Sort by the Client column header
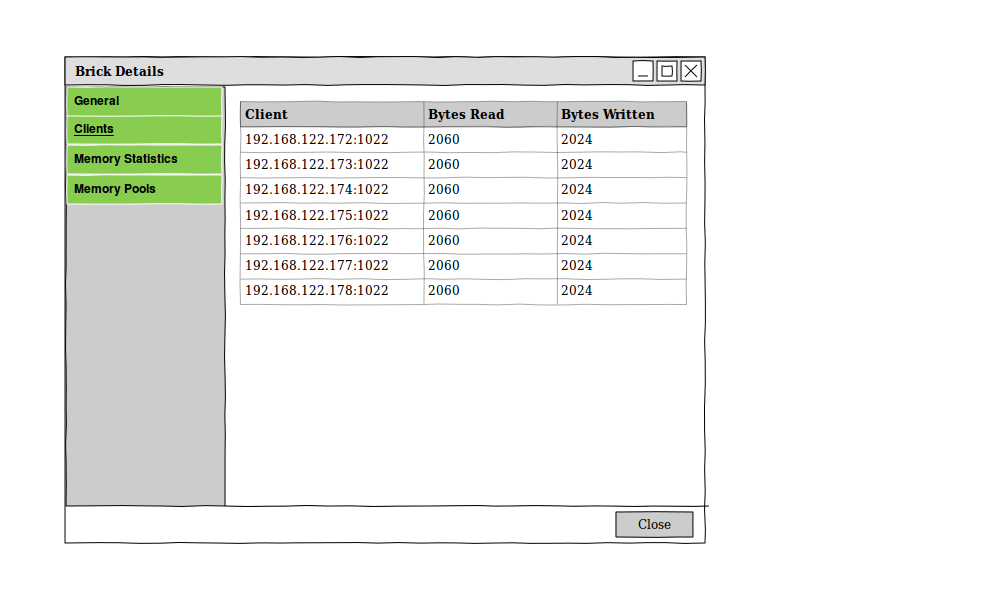Viewport: 997px width, 605px height. pos(331,114)
